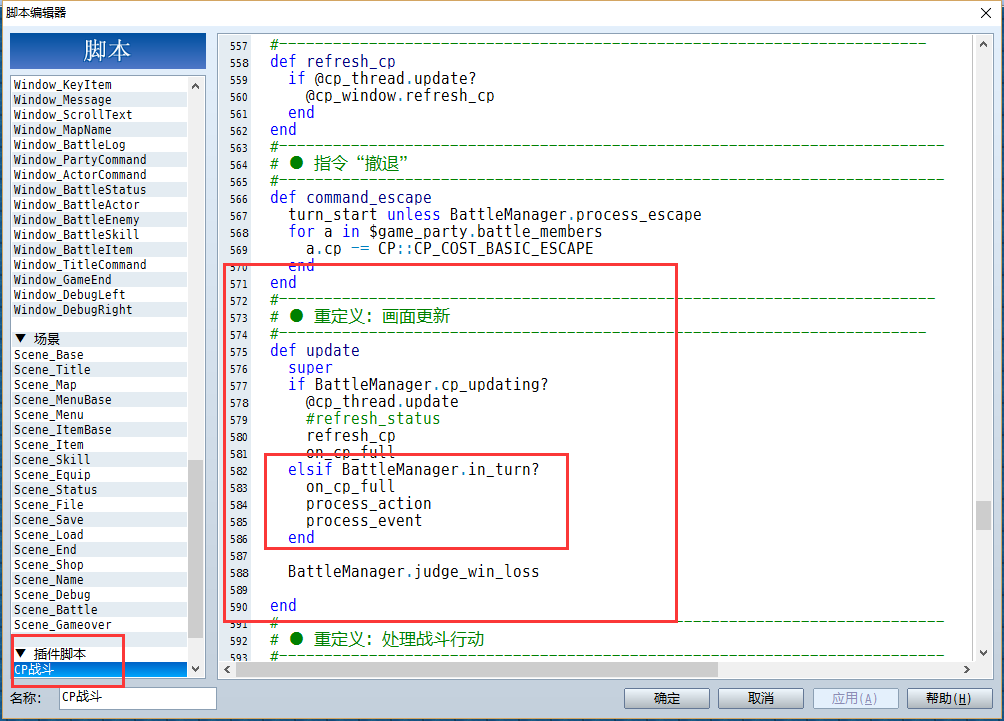Select Scene_Map script
The image size is (1004, 721).
(100, 385)
